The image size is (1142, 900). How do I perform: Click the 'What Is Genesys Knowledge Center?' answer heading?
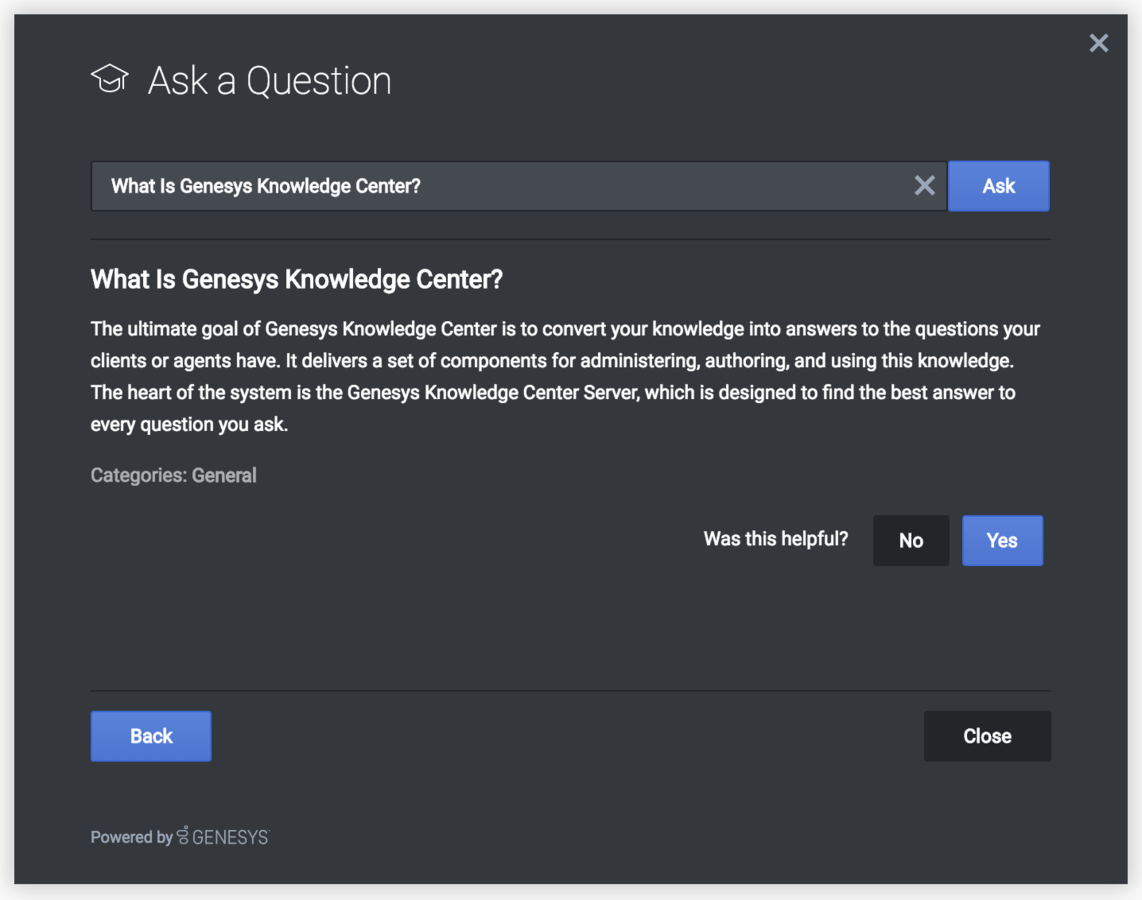tap(296, 280)
